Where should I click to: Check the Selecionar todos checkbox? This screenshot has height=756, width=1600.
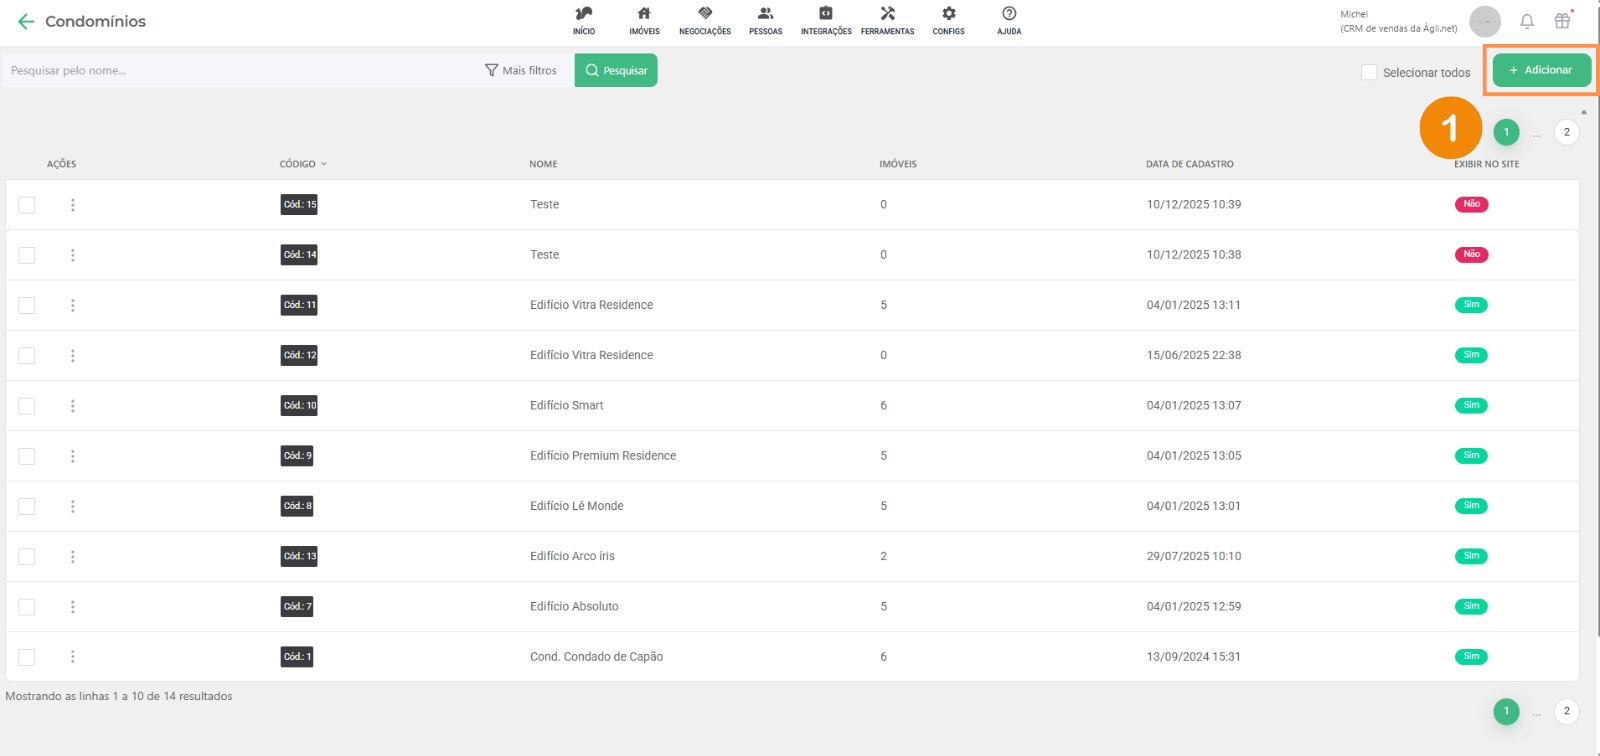(1369, 72)
